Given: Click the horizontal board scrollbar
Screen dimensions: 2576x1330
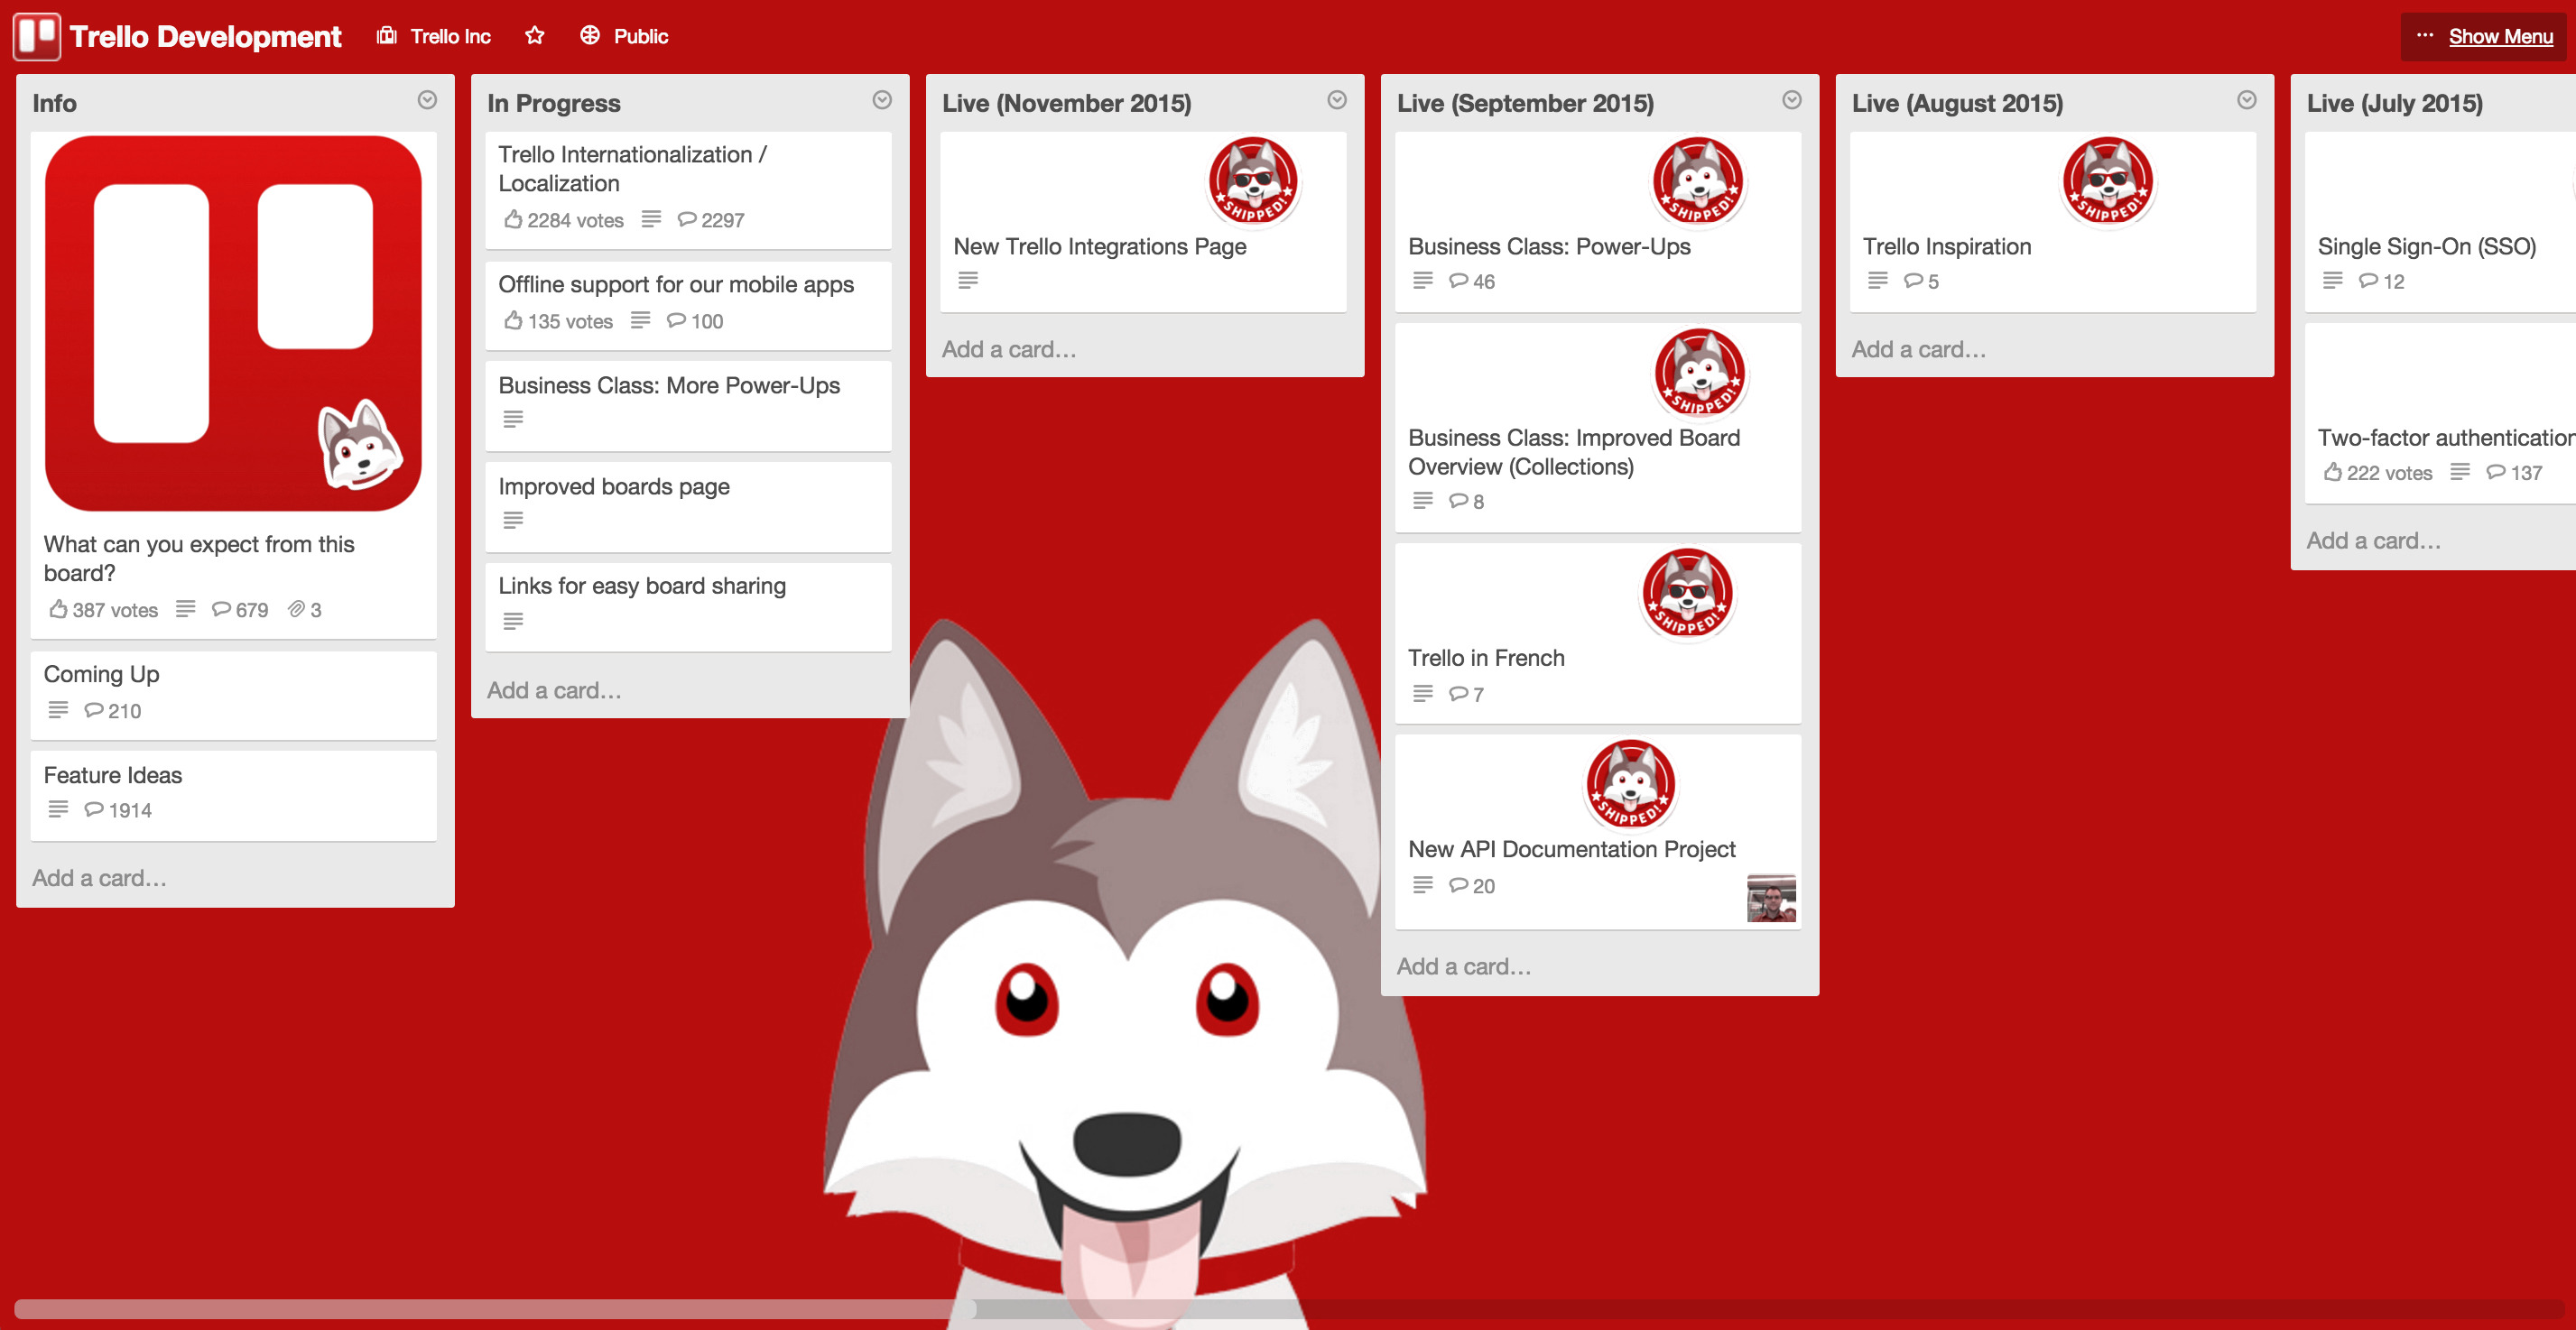Looking at the screenshot, I should tap(495, 1309).
